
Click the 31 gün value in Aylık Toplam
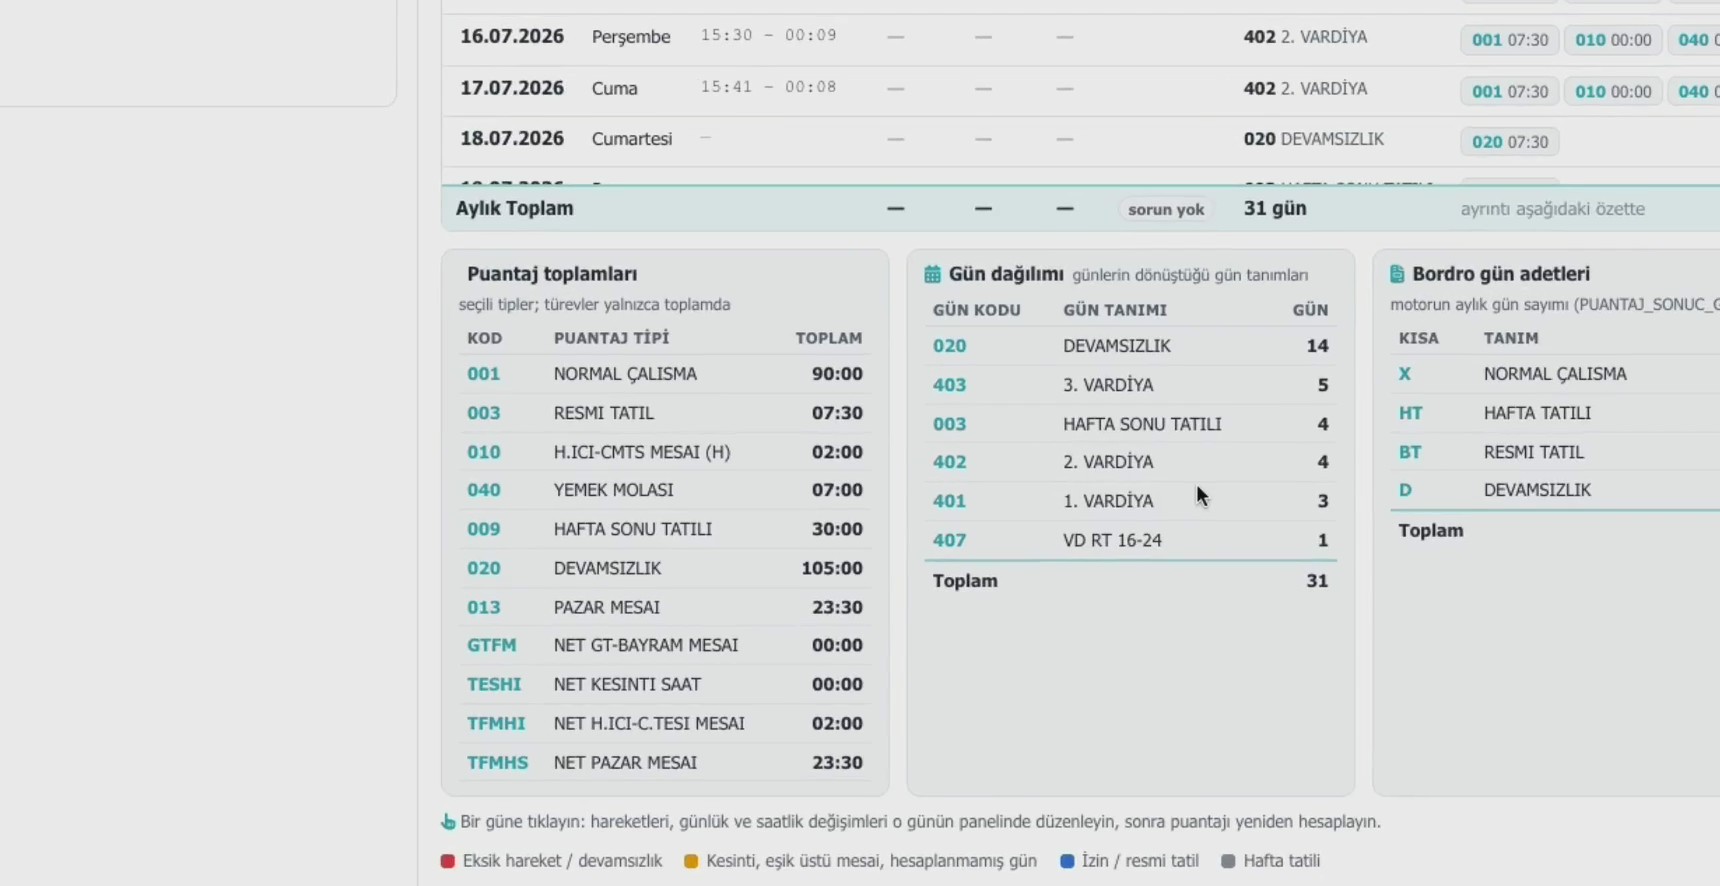(x=1275, y=209)
